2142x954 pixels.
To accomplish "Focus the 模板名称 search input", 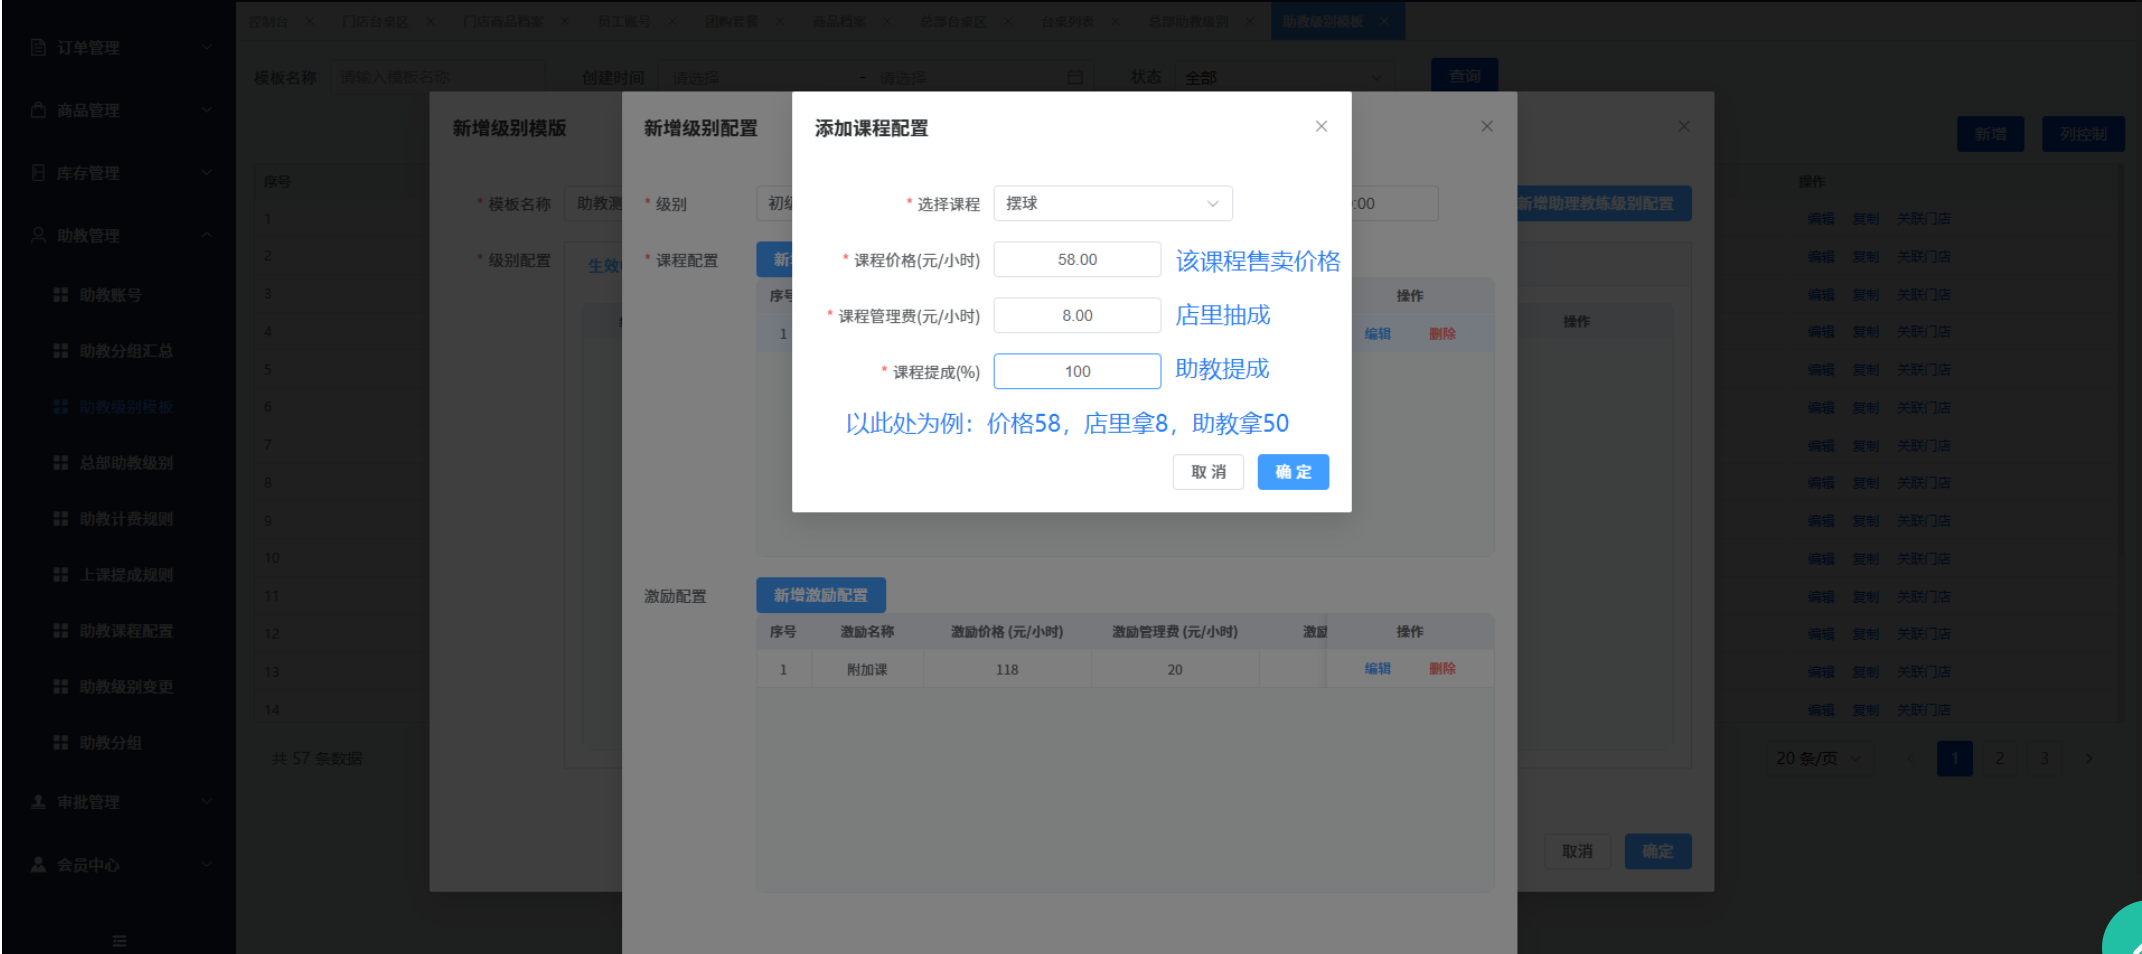I will pyautogui.click(x=439, y=77).
